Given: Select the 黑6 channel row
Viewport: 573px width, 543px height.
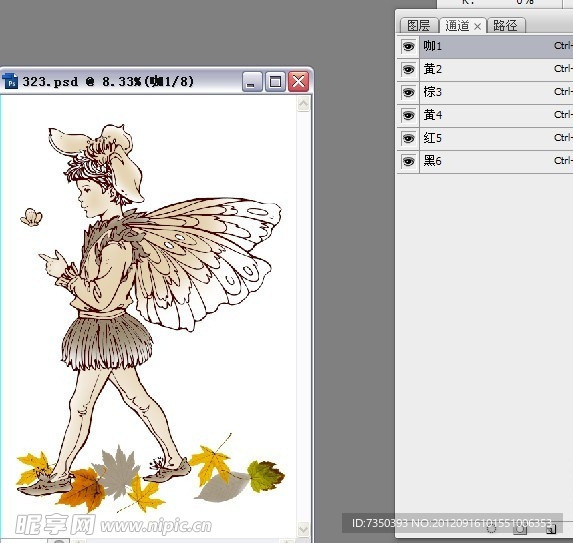Looking at the screenshot, I should coord(496,161).
